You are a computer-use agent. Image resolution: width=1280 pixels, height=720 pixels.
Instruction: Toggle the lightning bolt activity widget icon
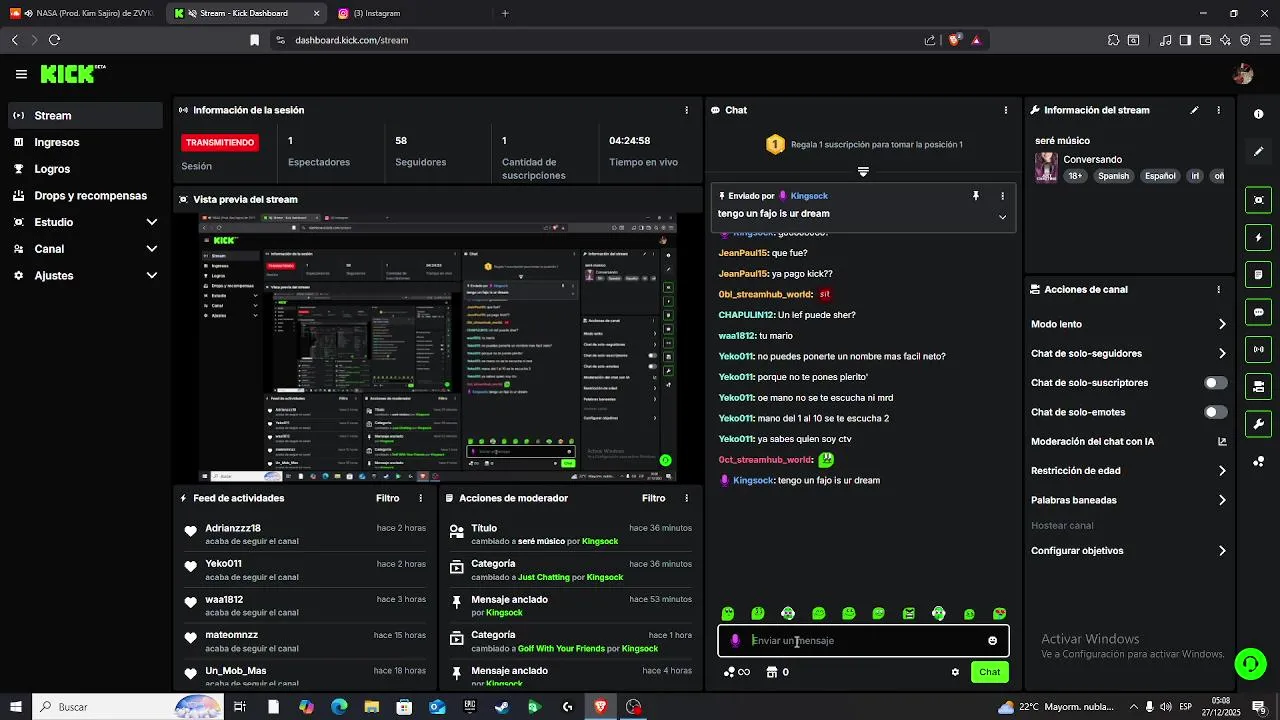coord(1258,238)
